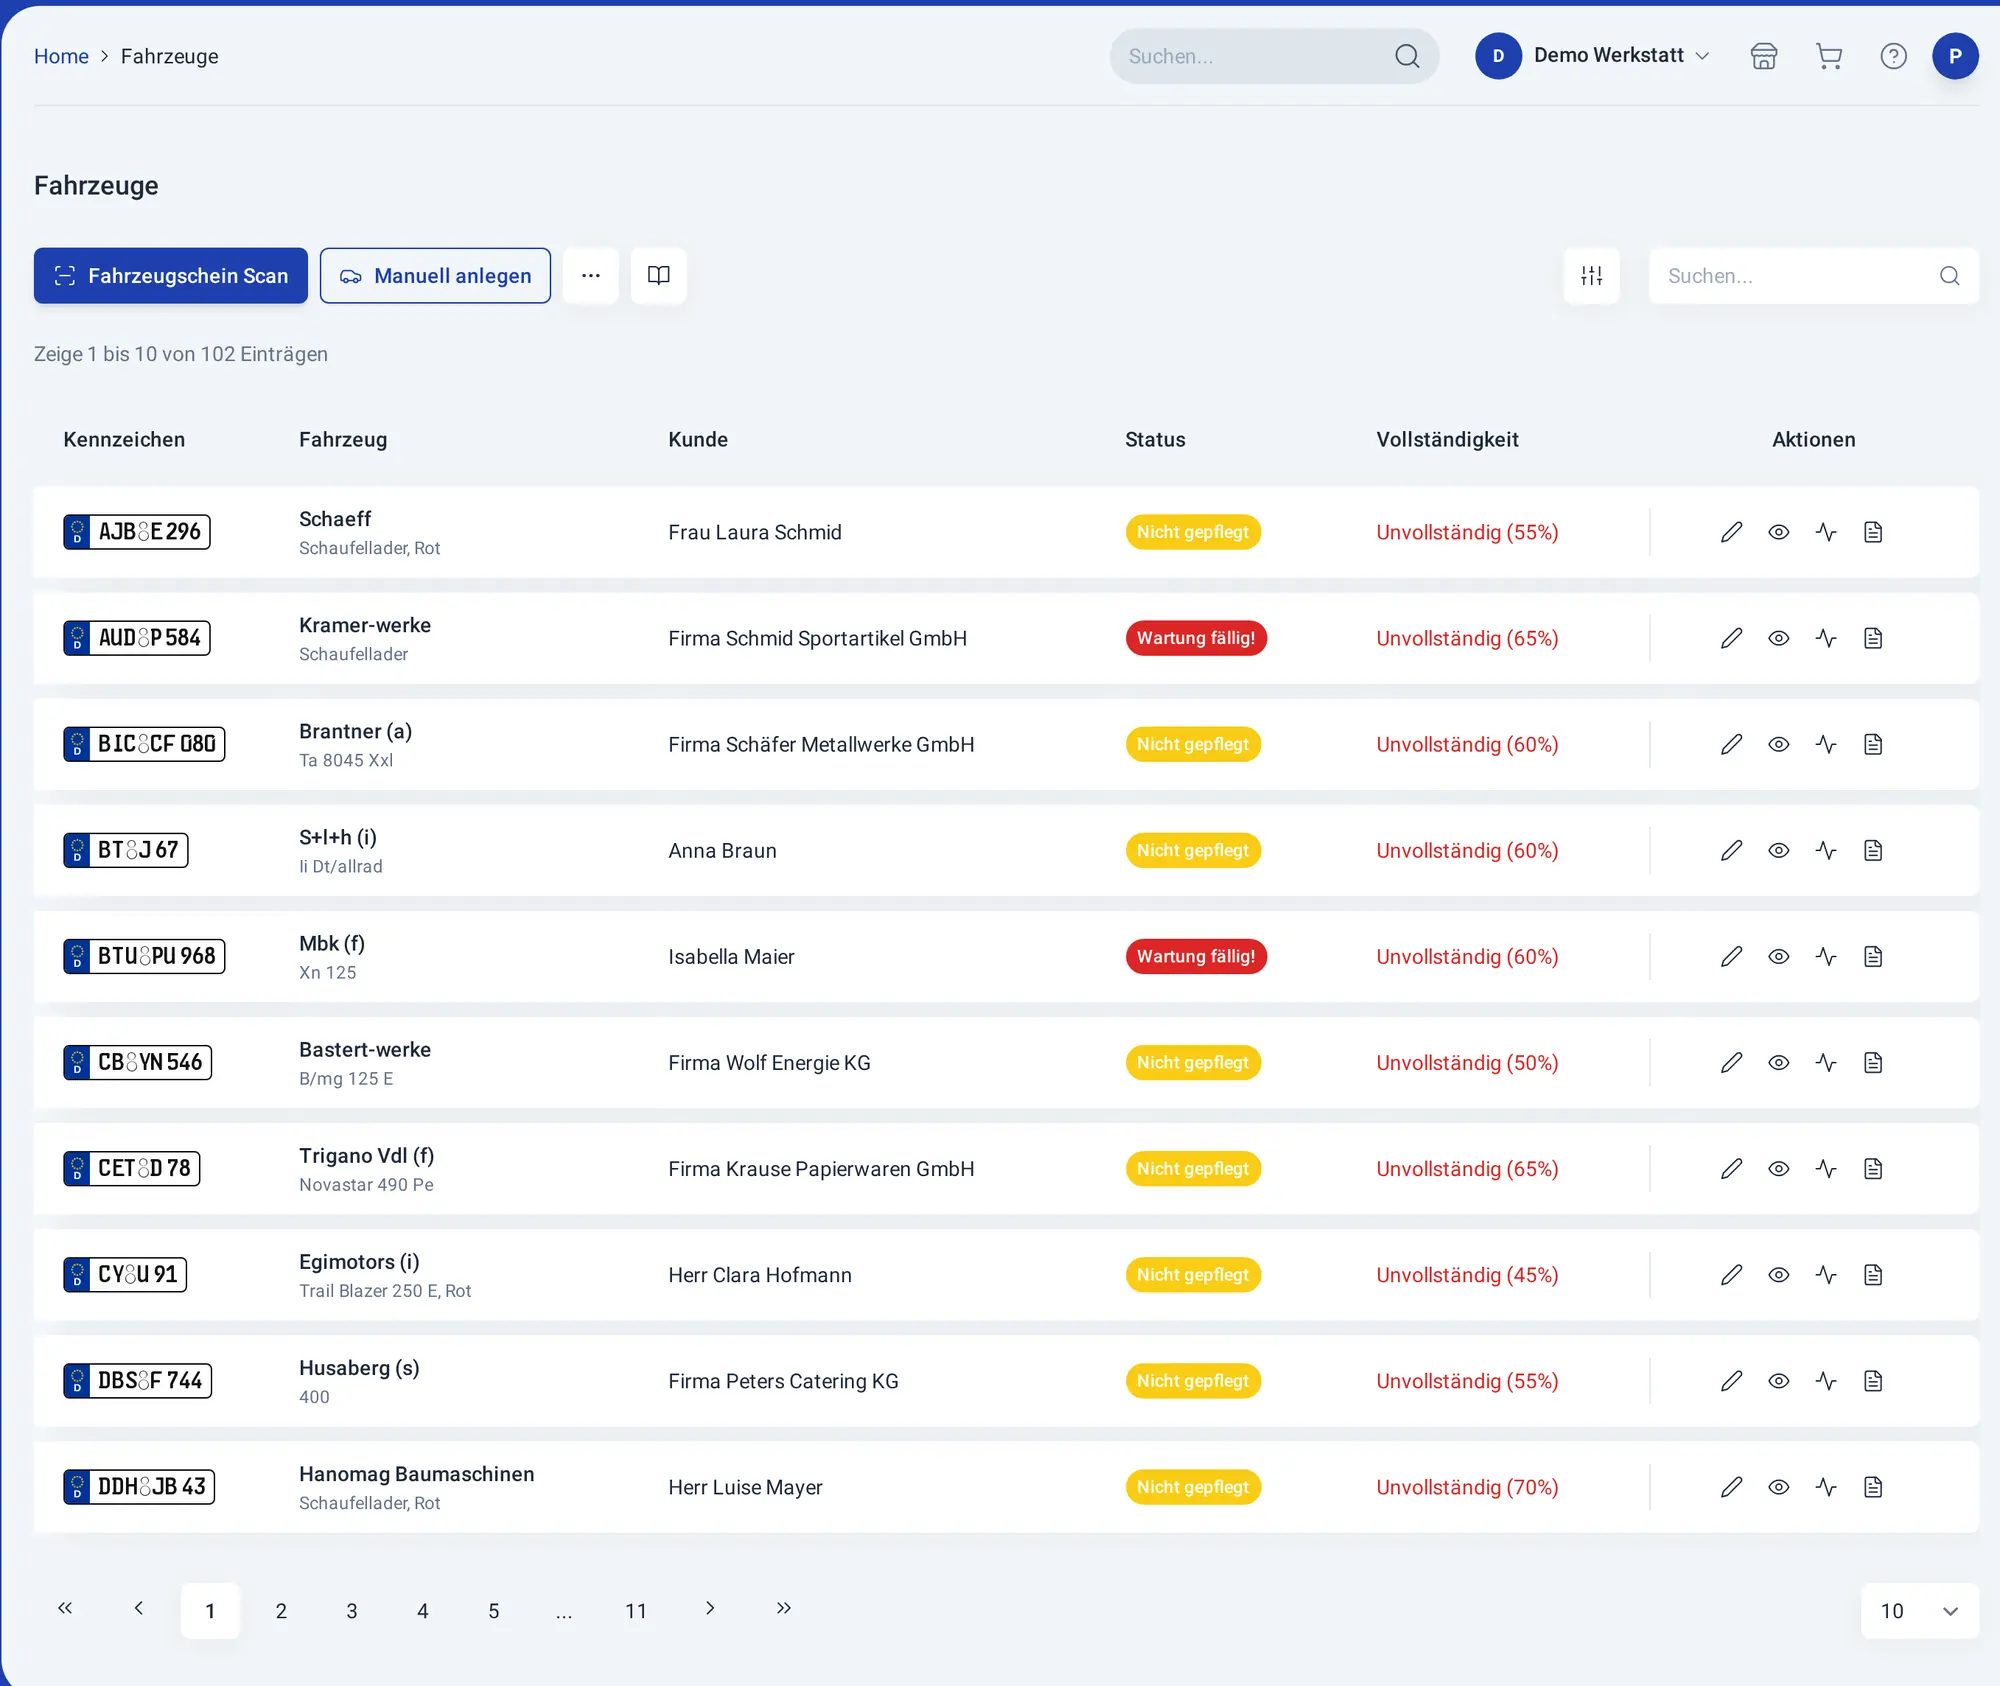Click license plate DBS F 744
This screenshot has height=1686, width=2000.
point(138,1380)
